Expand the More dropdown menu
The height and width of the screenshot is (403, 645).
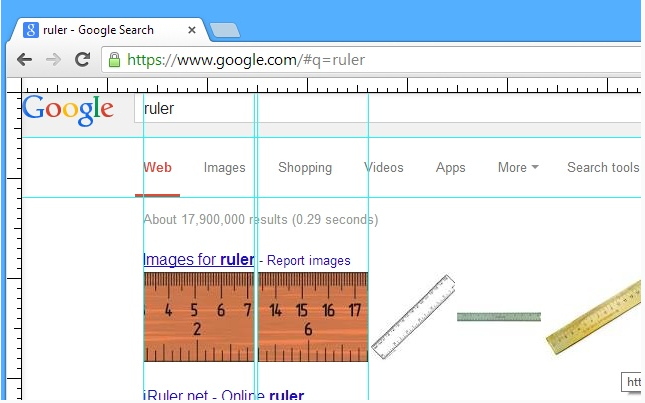tap(518, 167)
